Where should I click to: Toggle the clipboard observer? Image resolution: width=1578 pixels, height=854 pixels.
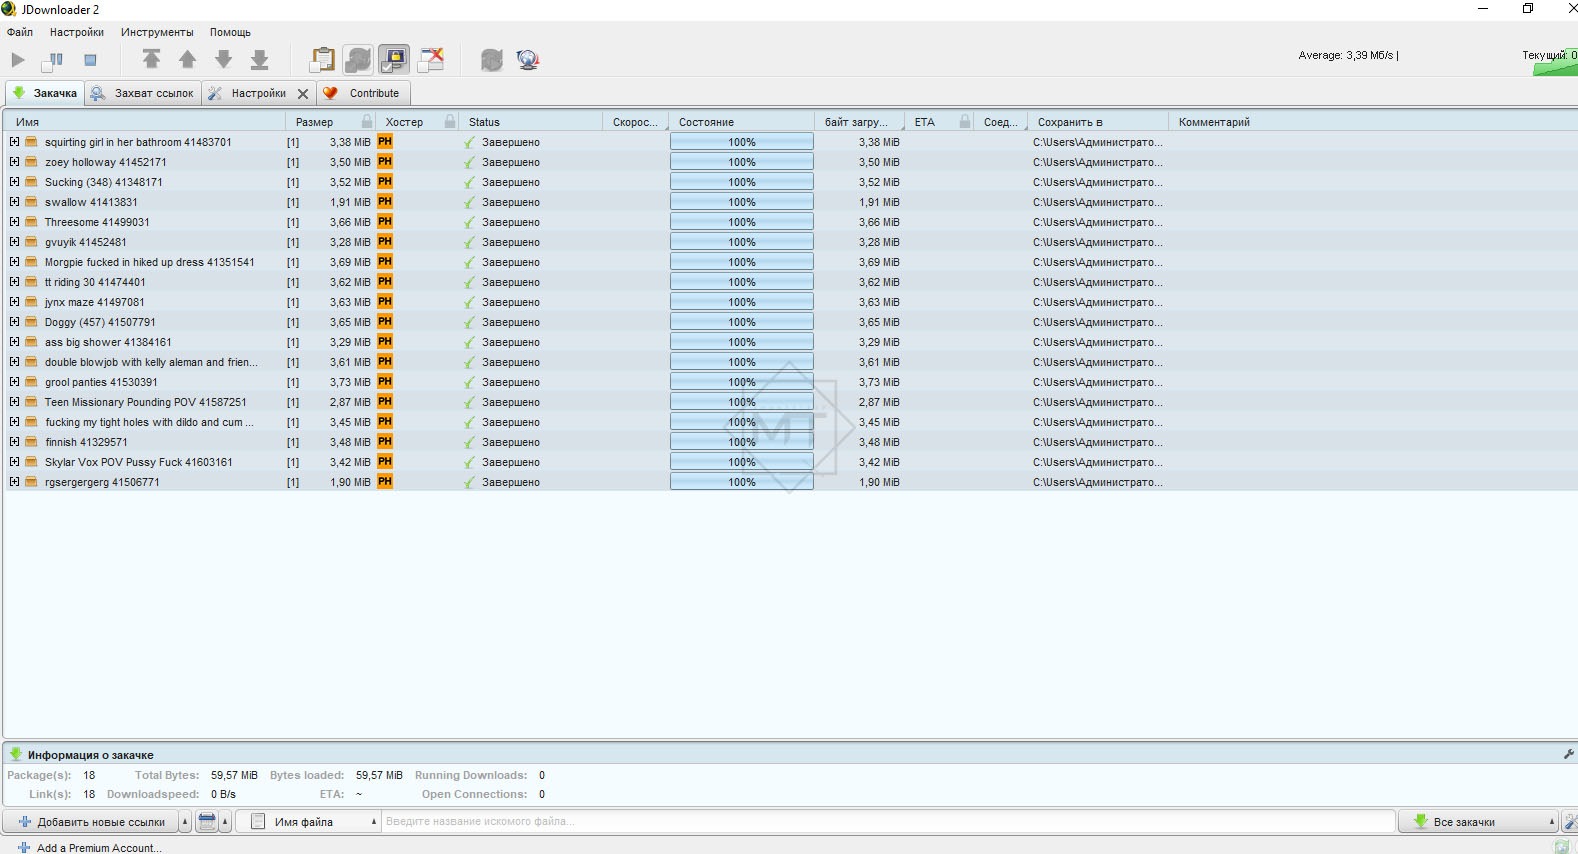322,60
